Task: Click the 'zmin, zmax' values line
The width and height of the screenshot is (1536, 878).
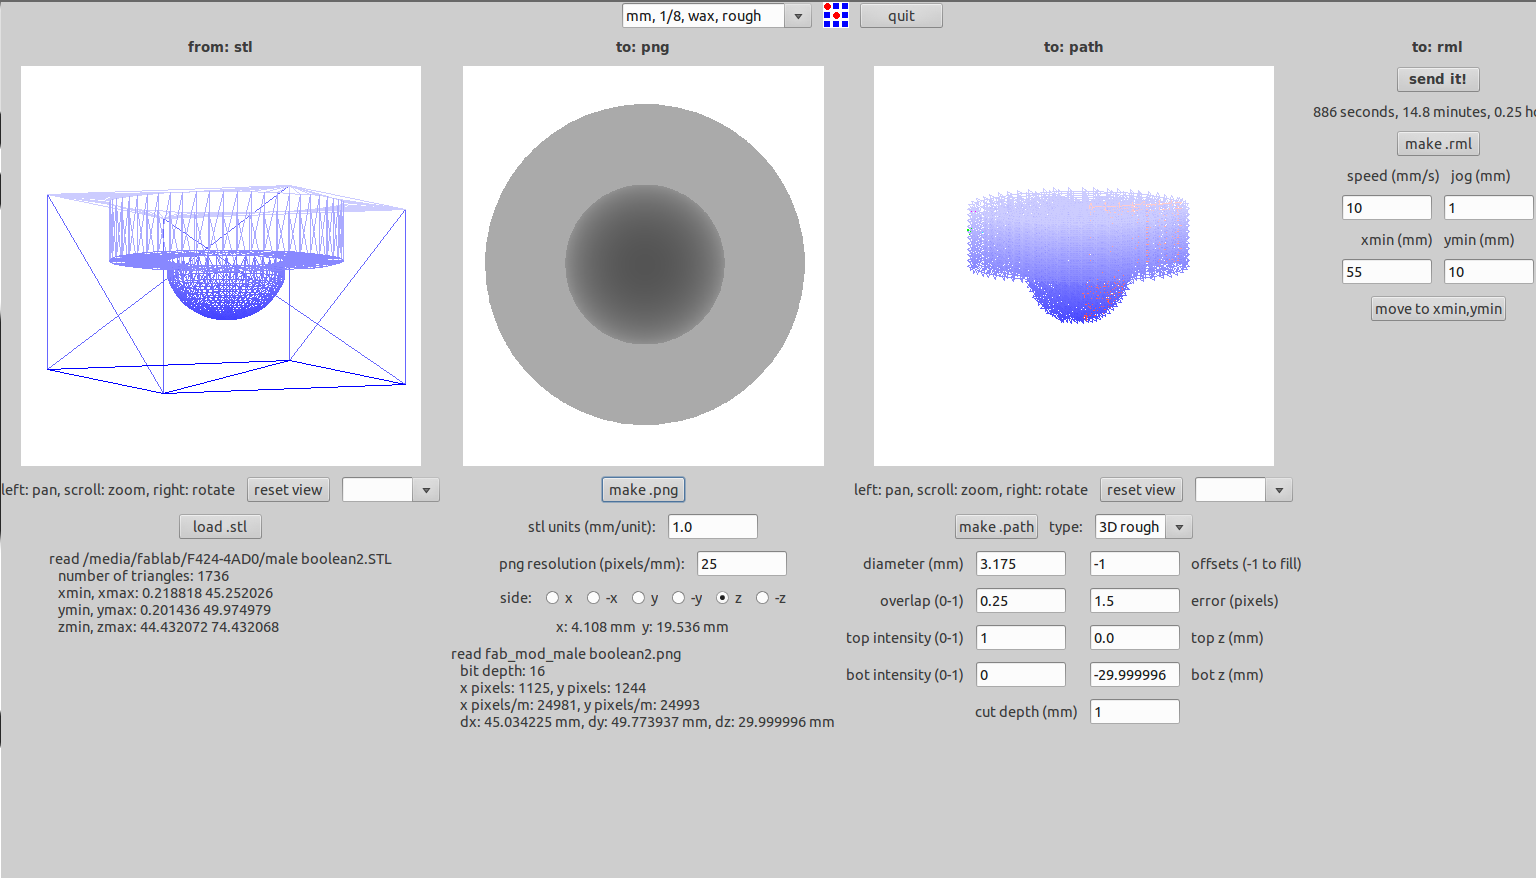Action: point(168,627)
